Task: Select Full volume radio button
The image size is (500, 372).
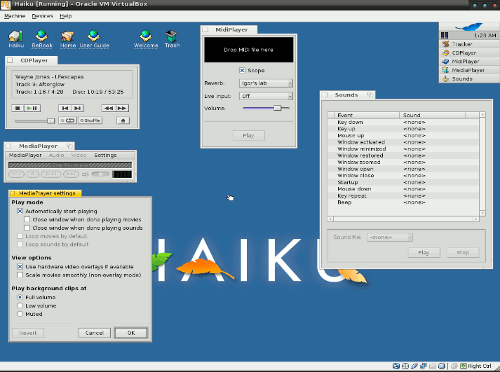Action: (x=20, y=297)
